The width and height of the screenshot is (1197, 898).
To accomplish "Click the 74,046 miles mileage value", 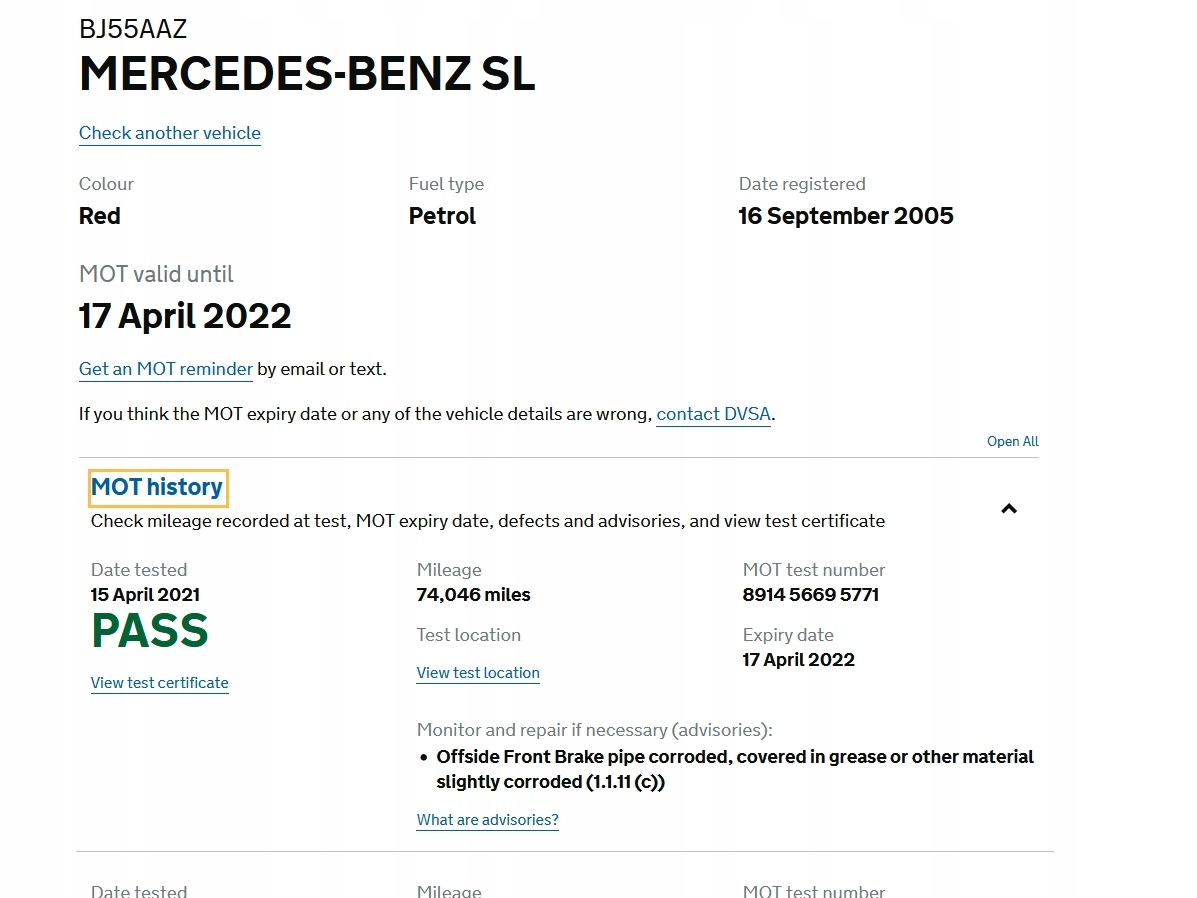I will point(473,595).
